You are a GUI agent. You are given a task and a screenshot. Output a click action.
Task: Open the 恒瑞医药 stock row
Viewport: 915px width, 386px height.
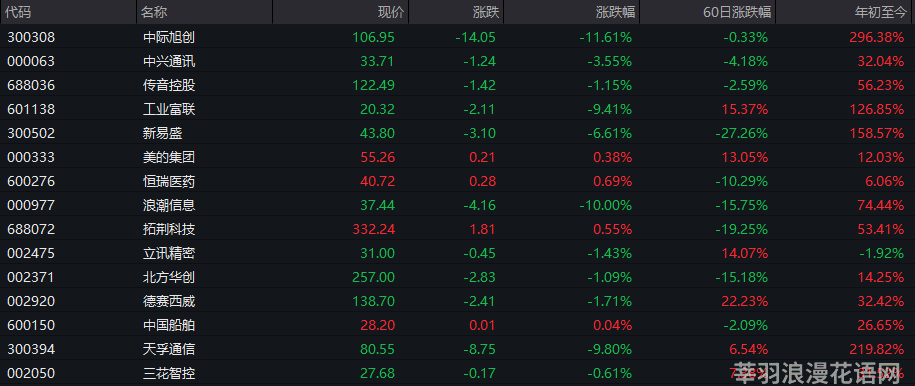tap(458, 181)
